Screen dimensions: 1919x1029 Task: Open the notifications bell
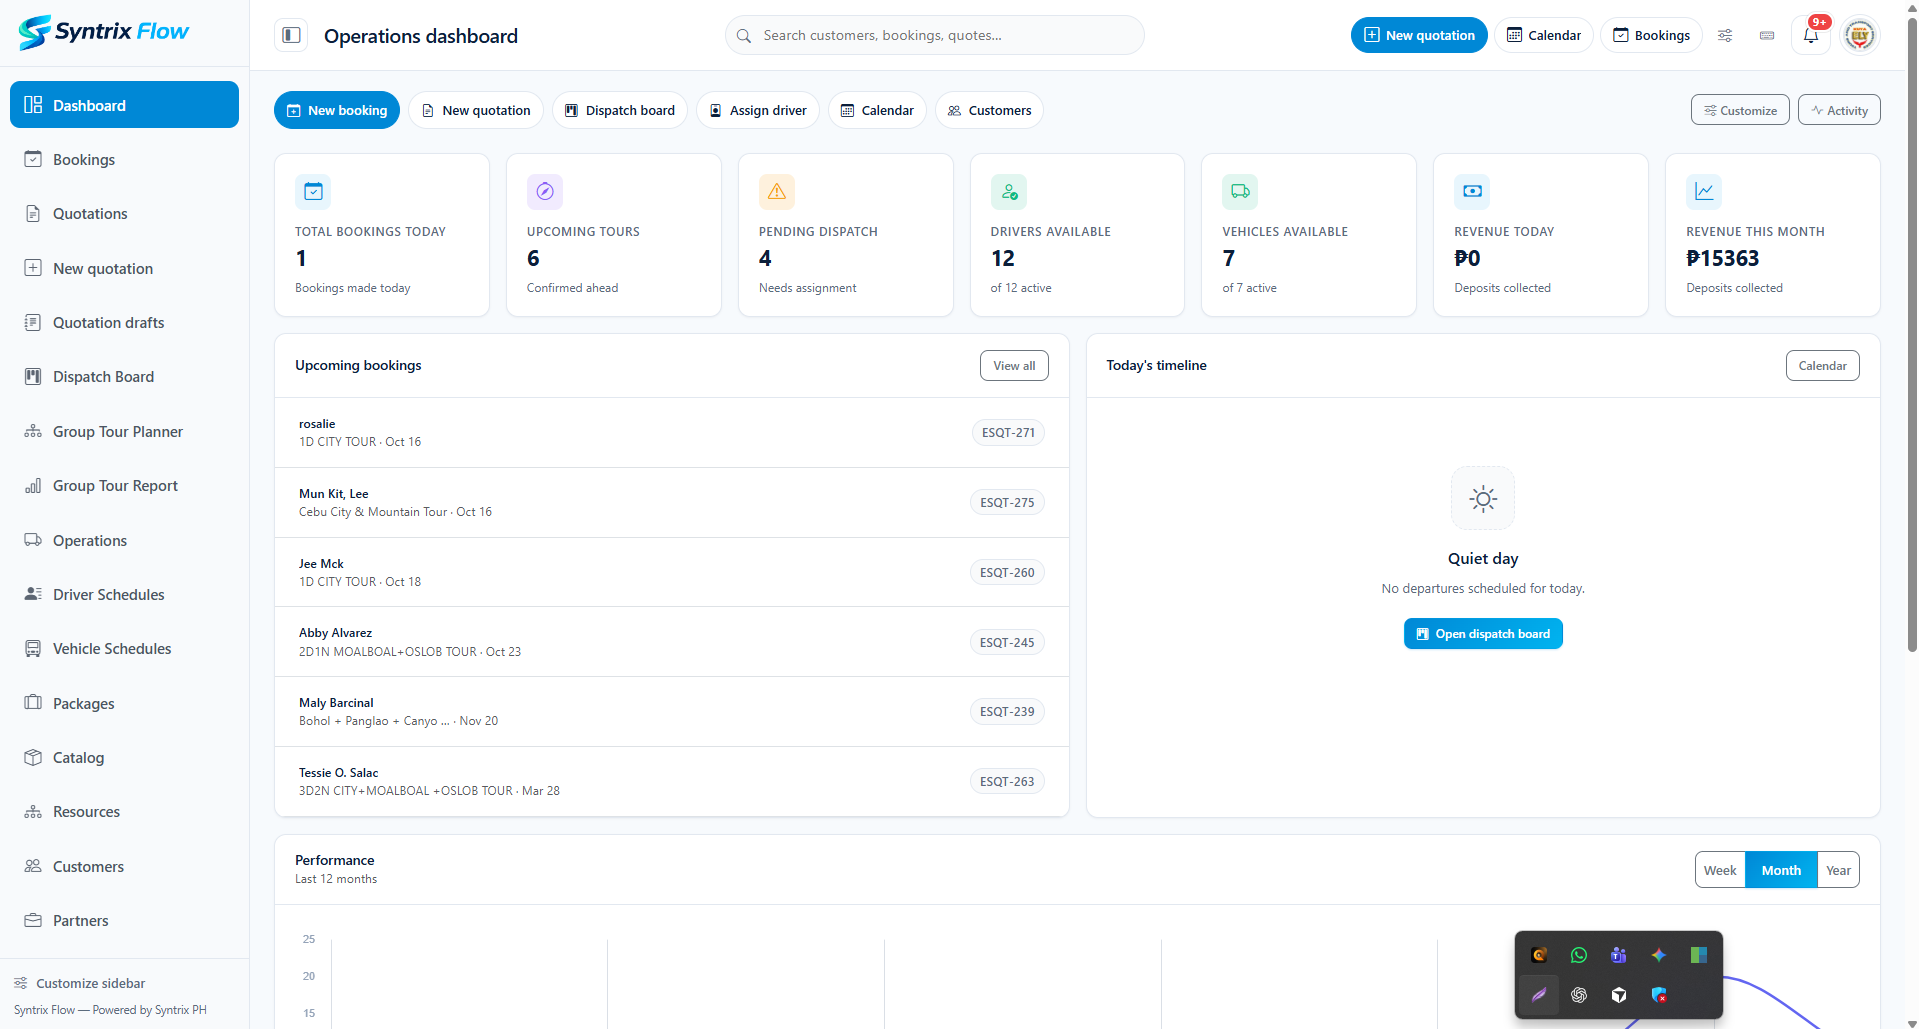1811,35
